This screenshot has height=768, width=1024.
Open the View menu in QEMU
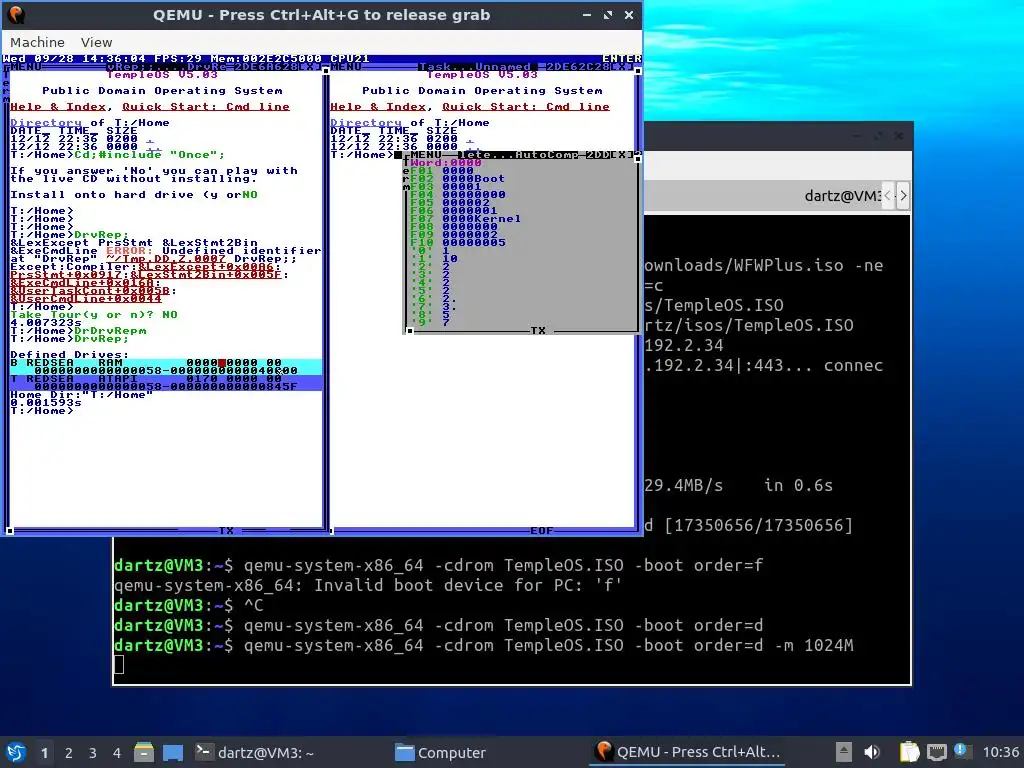click(x=96, y=42)
